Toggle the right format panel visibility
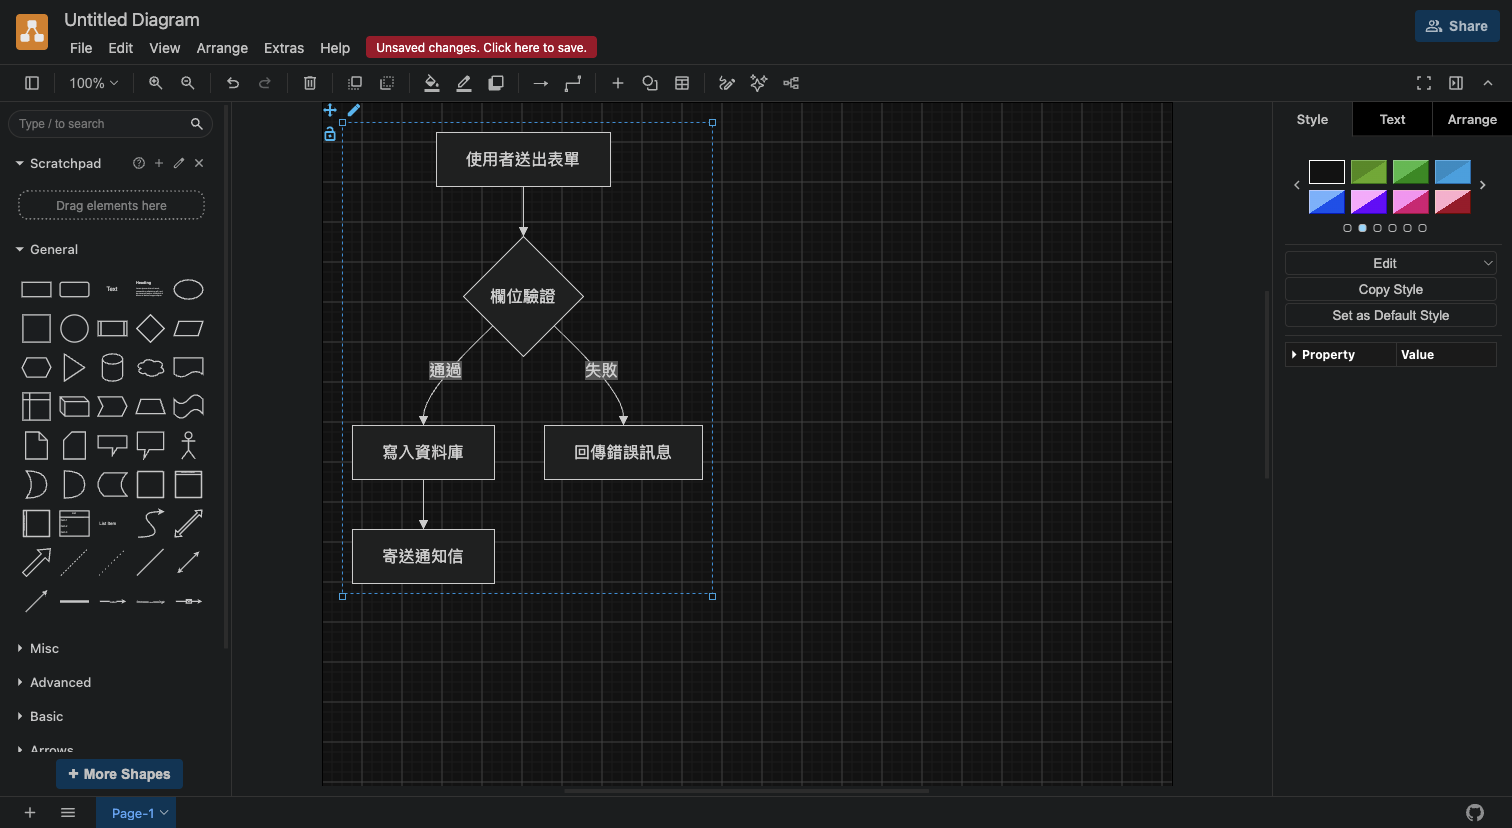Viewport: 1512px width, 828px height. click(x=1456, y=83)
